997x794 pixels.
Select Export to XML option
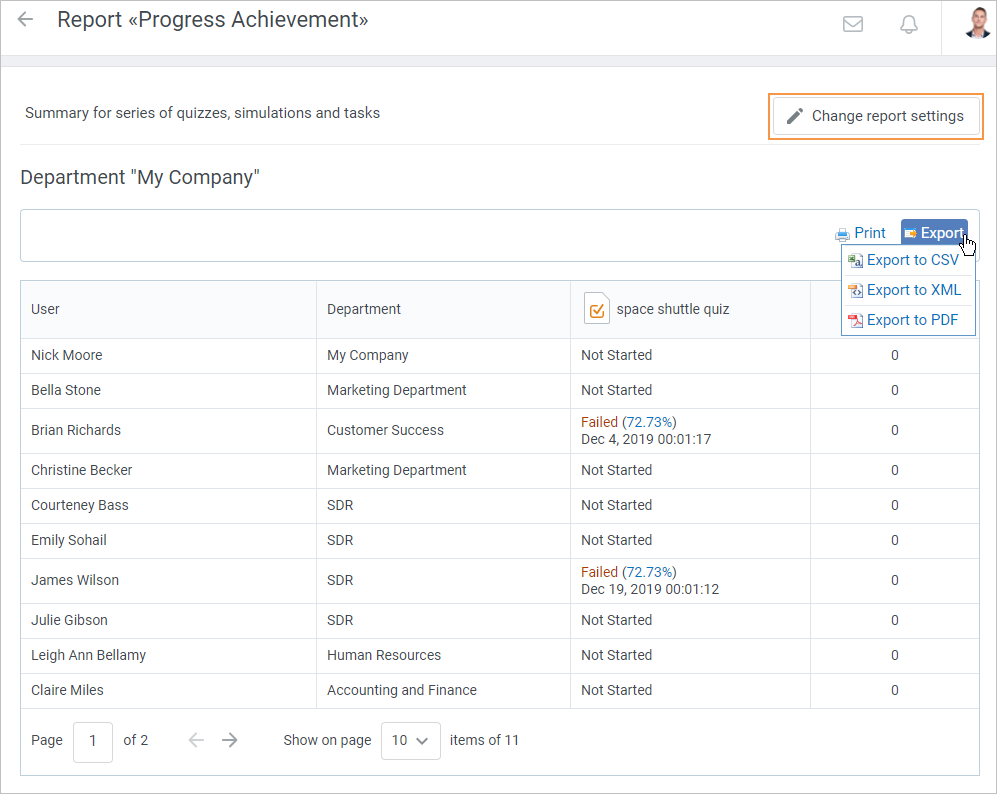pos(913,290)
